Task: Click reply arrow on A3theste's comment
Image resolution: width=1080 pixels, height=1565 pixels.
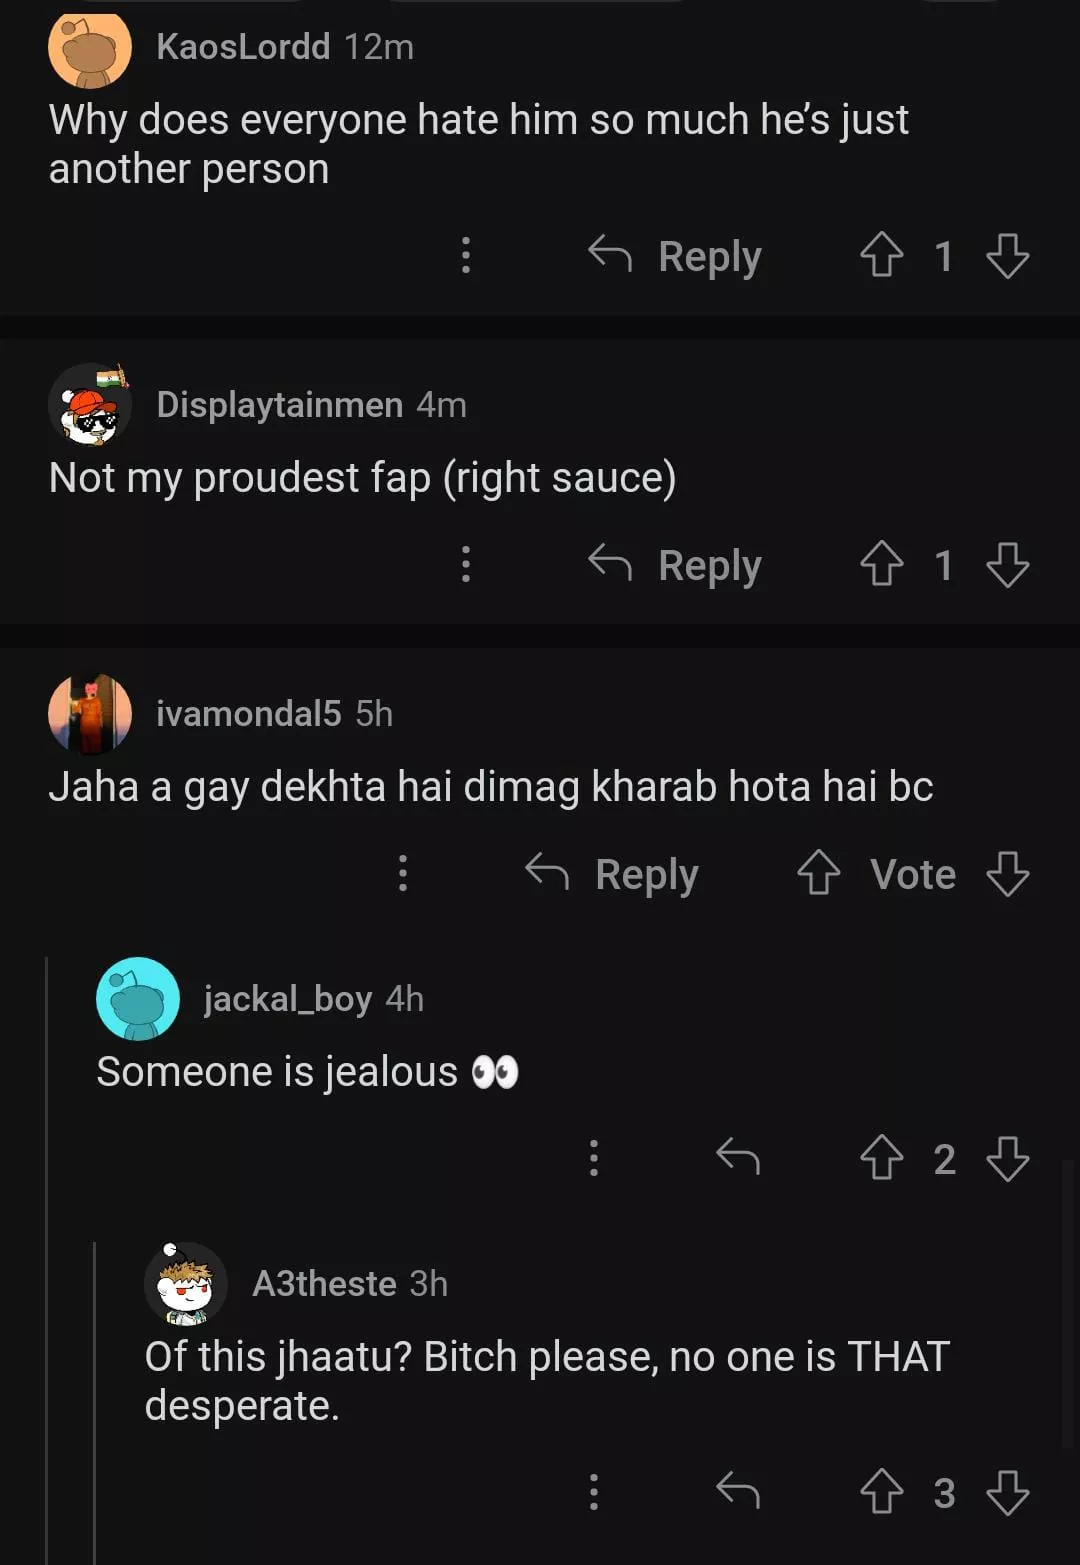Action: tap(738, 1491)
